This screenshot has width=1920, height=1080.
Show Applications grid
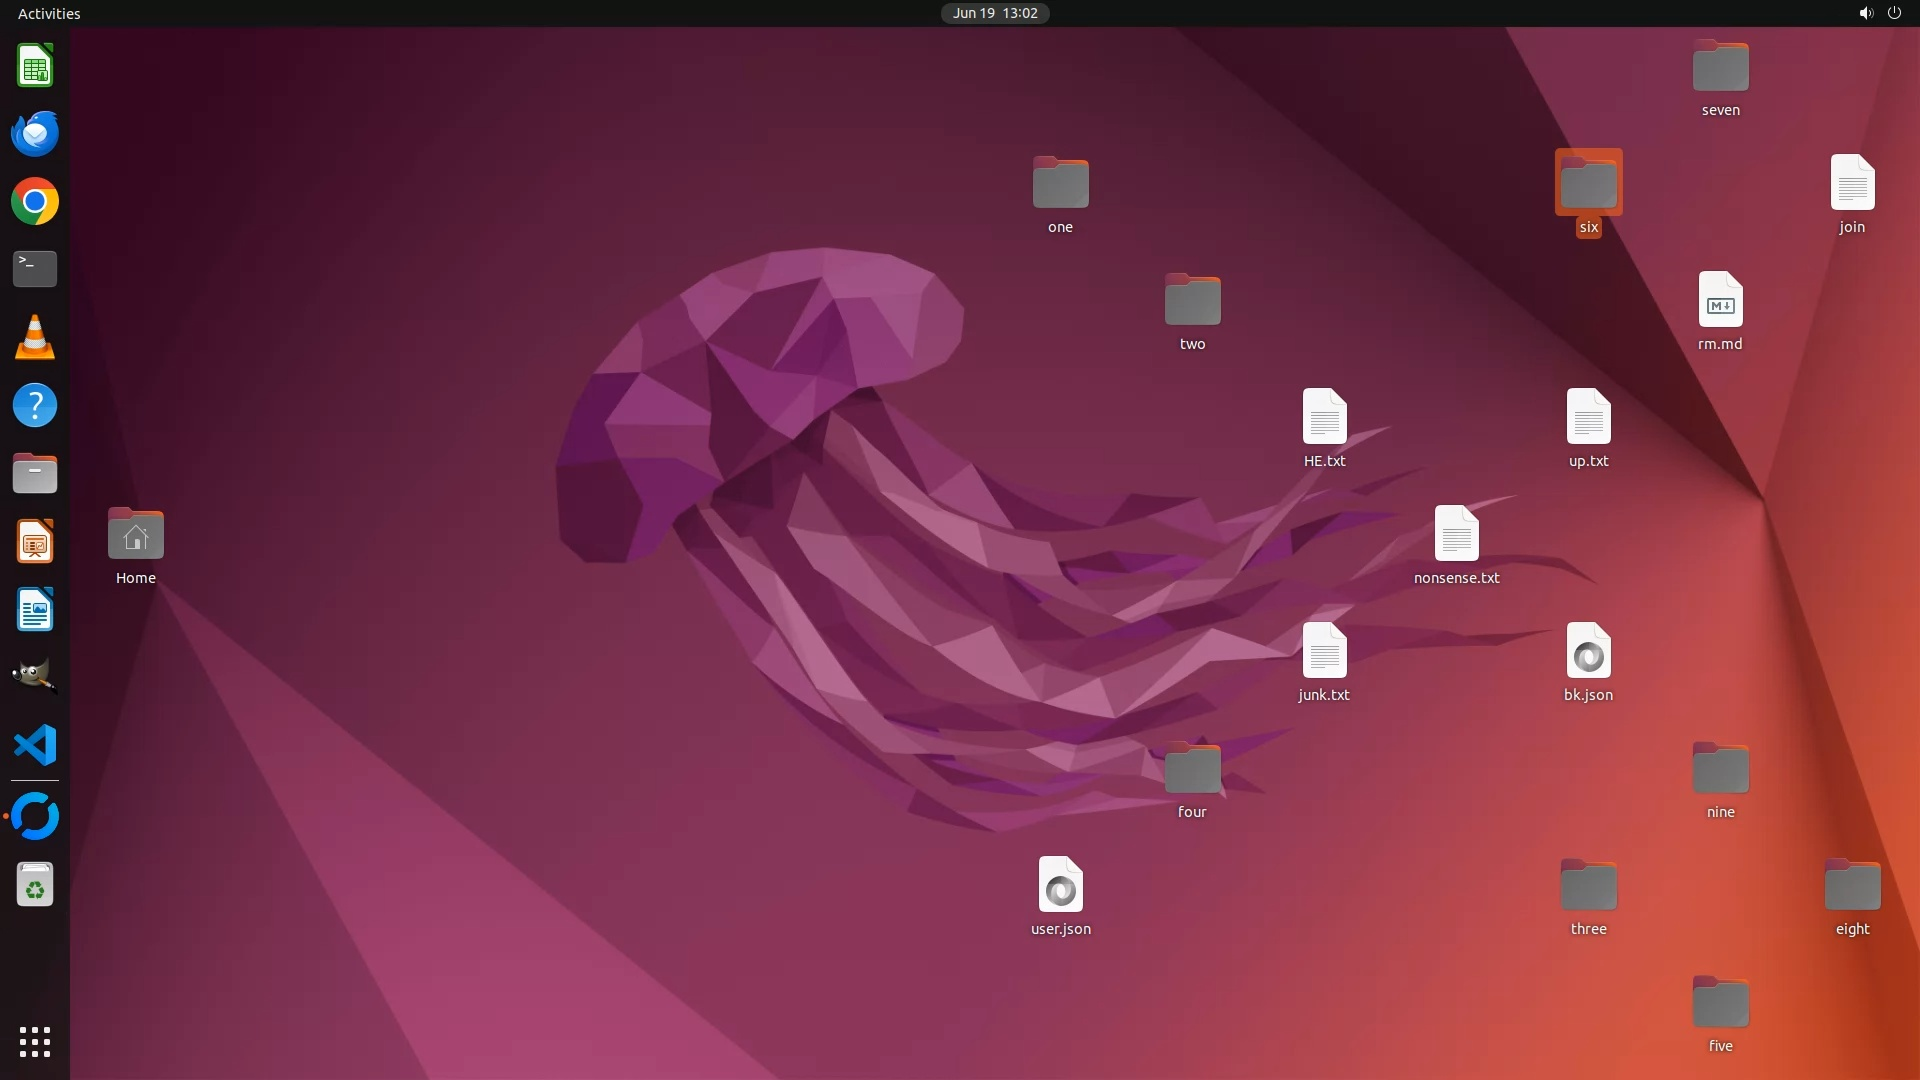pyautogui.click(x=35, y=1042)
